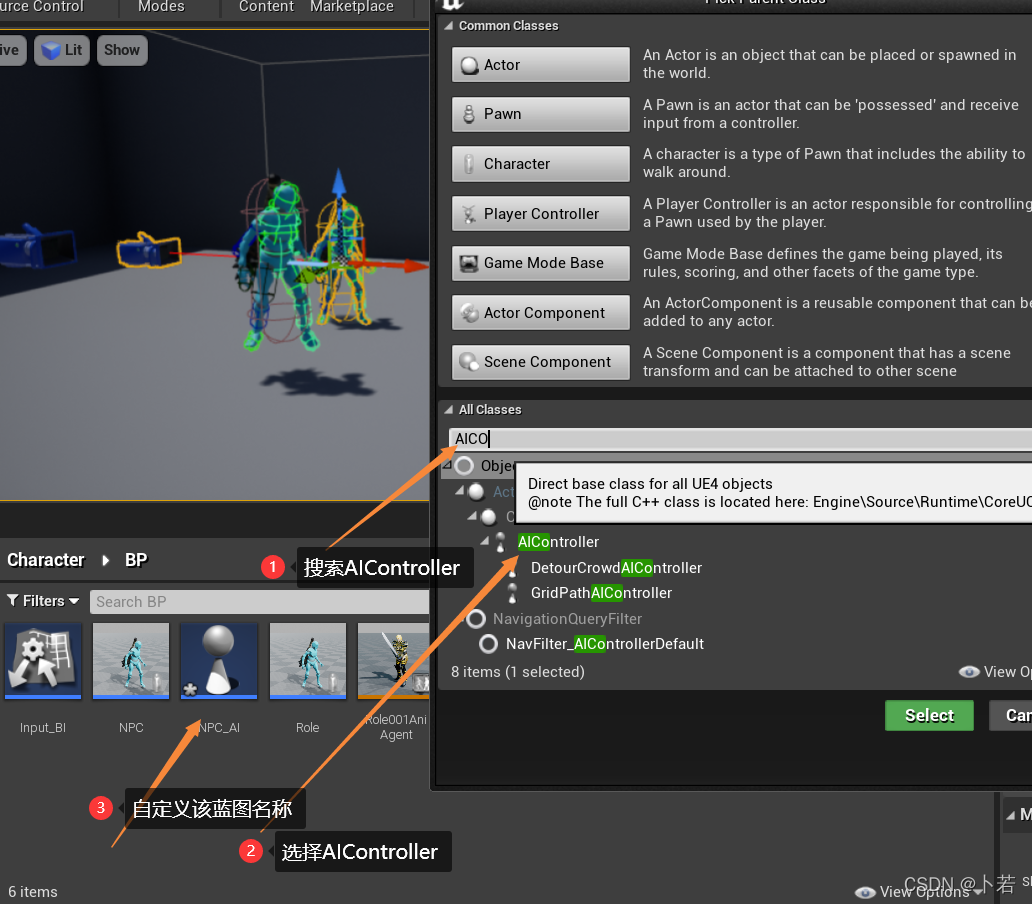Select NavigationQueryFilter class row
Screen dimensions: 1032x904
click(567, 619)
